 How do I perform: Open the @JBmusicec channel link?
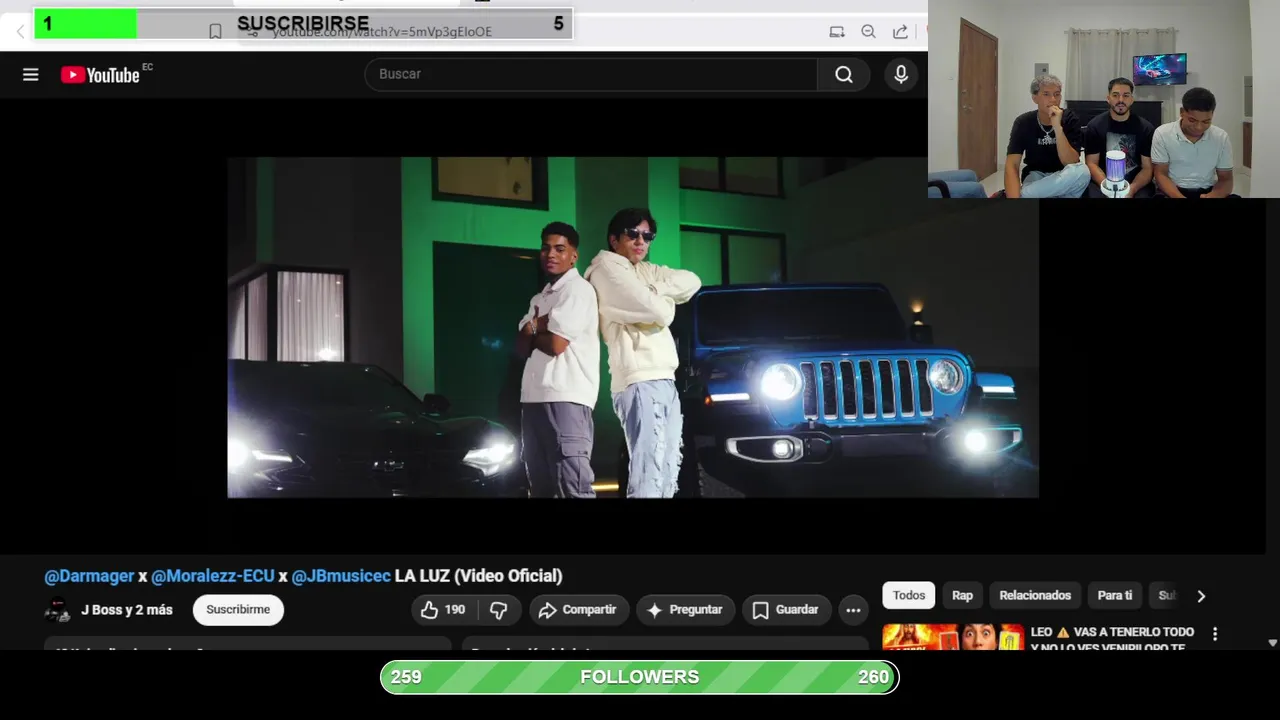(341, 576)
